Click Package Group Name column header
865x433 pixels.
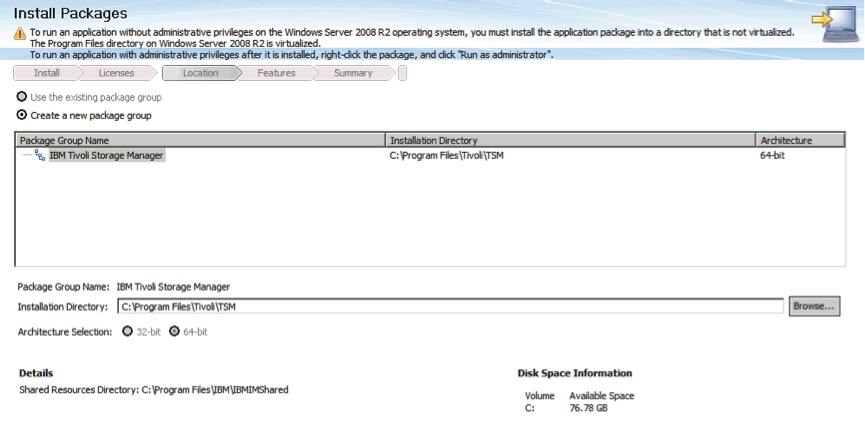coord(201,140)
